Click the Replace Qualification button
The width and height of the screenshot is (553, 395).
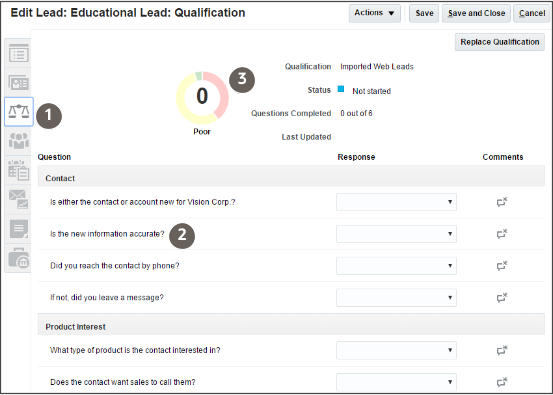coord(500,42)
